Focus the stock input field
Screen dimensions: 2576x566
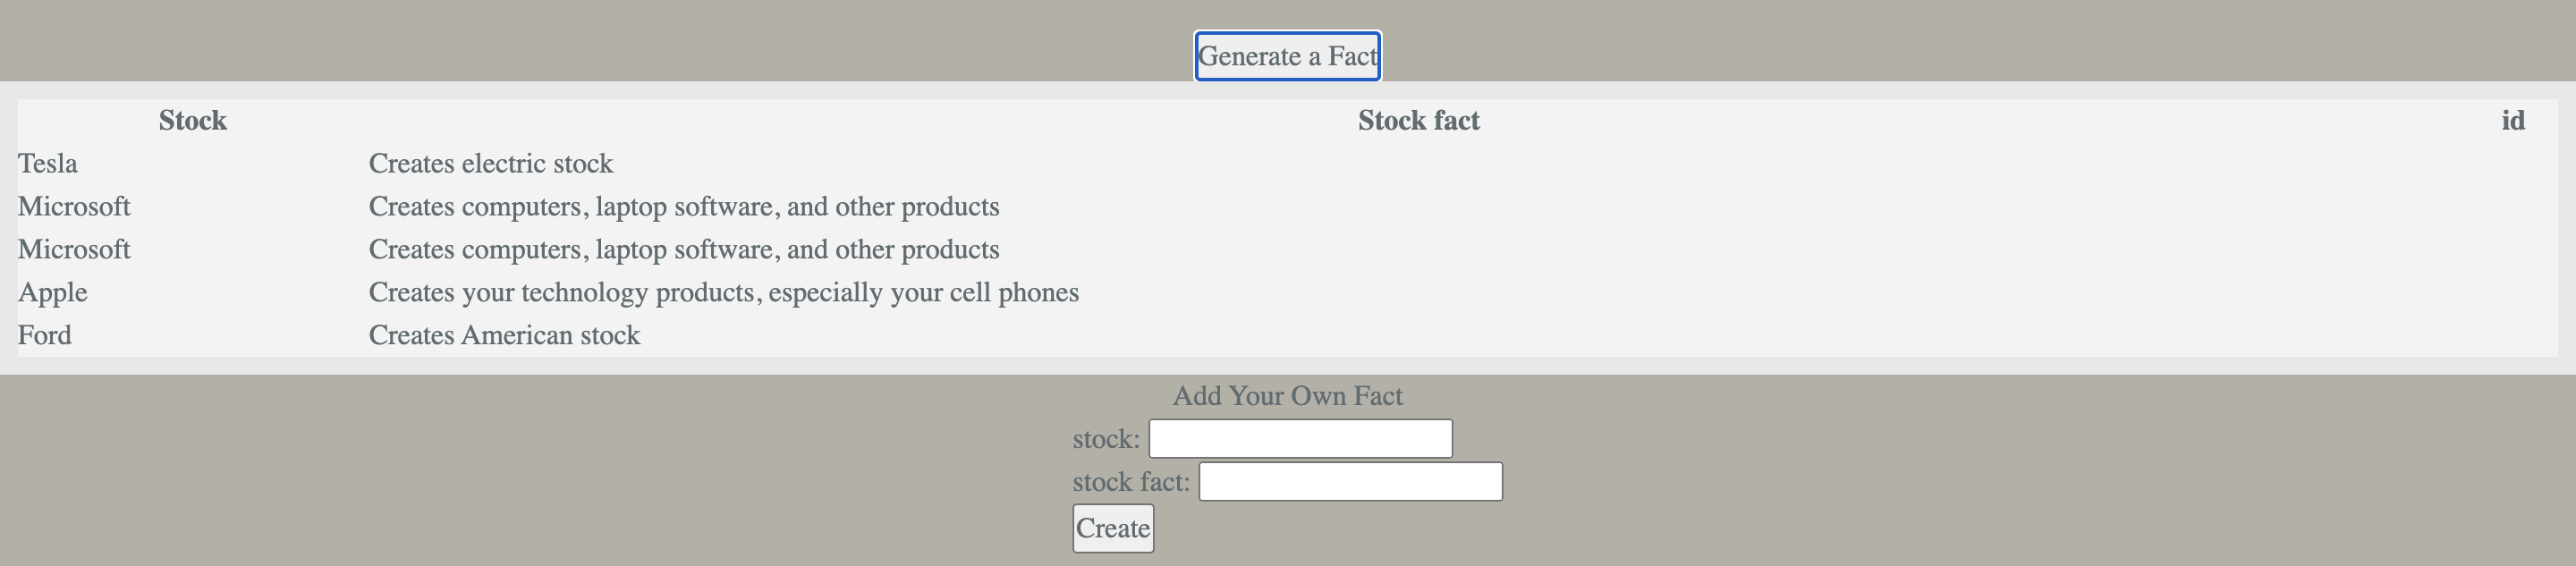(1300, 439)
